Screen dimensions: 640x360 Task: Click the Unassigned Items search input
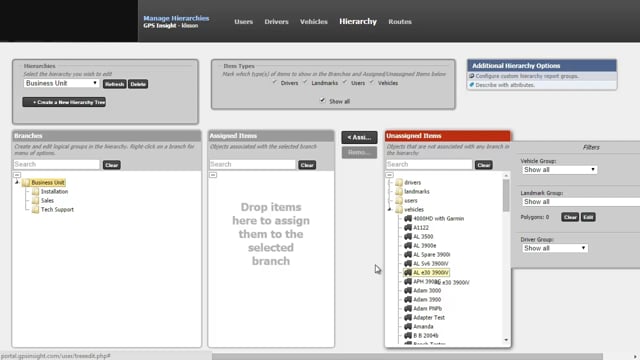point(429,164)
